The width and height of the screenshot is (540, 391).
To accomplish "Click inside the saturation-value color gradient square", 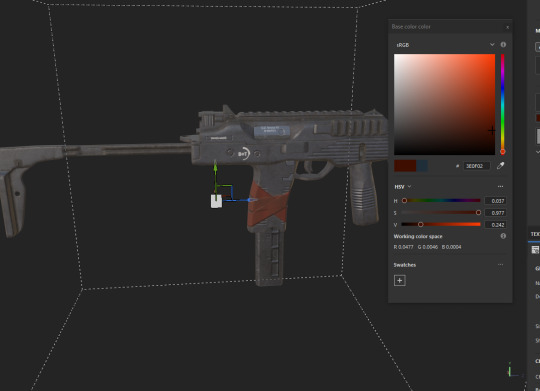I will [444, 104].
